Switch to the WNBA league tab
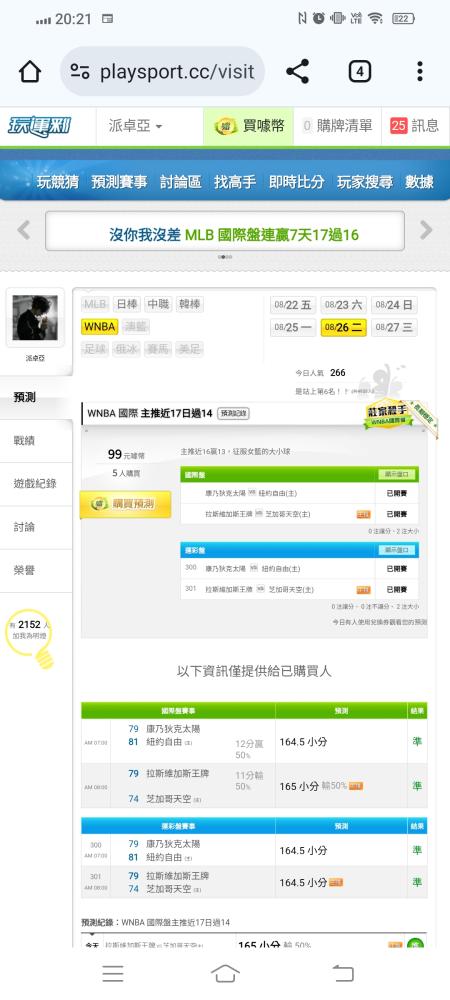Screen dimensions: 450x1000 pyautogui.click(x=99, y=327)
